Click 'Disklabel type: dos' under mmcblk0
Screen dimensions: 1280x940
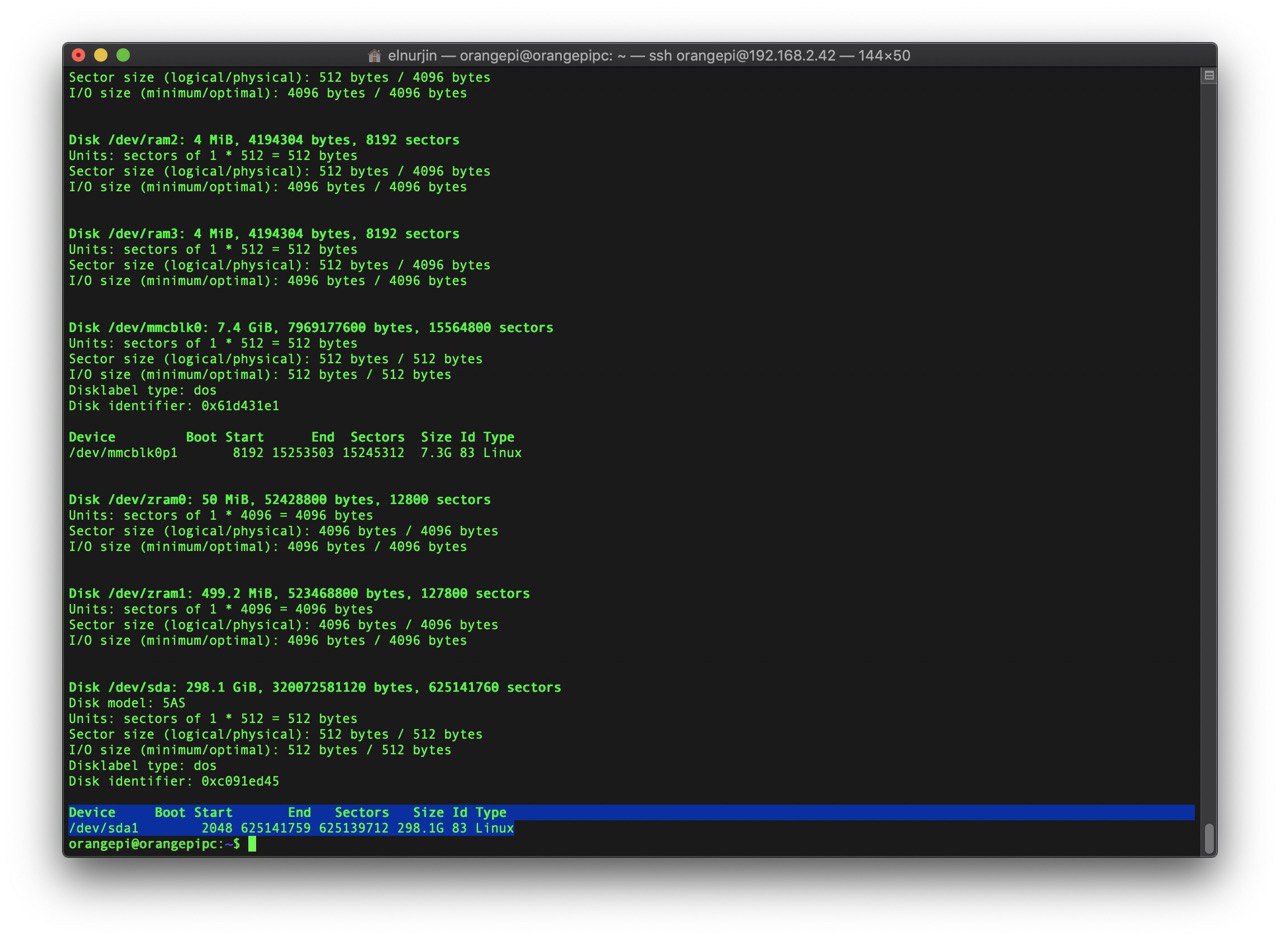tap(143, 390)
